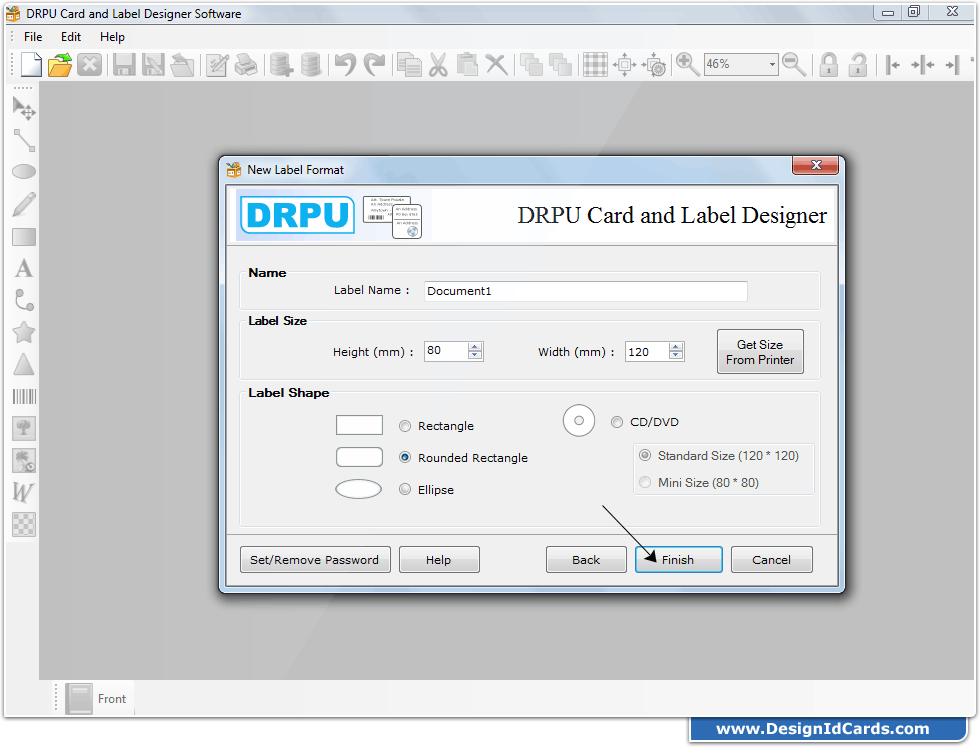The image size is (980, 747).
Task: Click the align left edge icon
Action: click(892, 64)
